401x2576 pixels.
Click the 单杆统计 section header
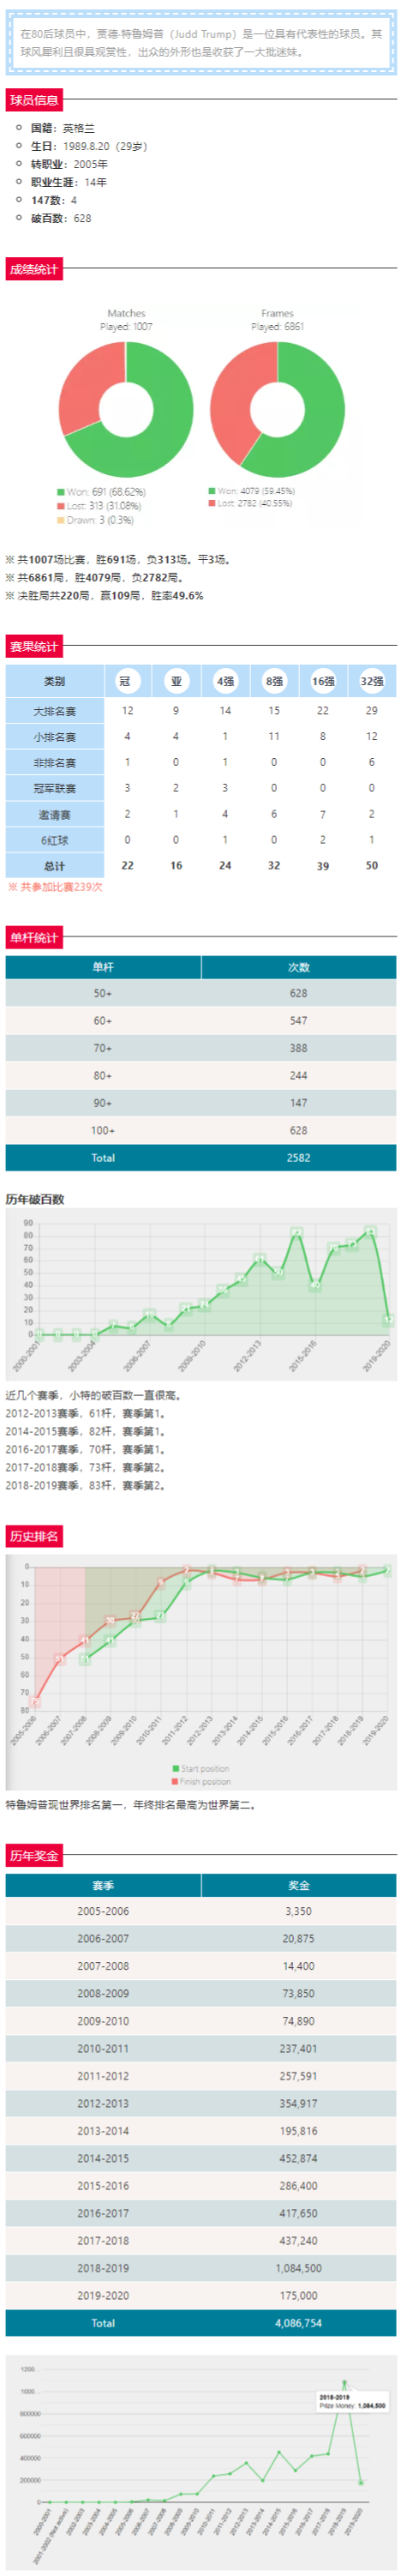tap(34, 937)
